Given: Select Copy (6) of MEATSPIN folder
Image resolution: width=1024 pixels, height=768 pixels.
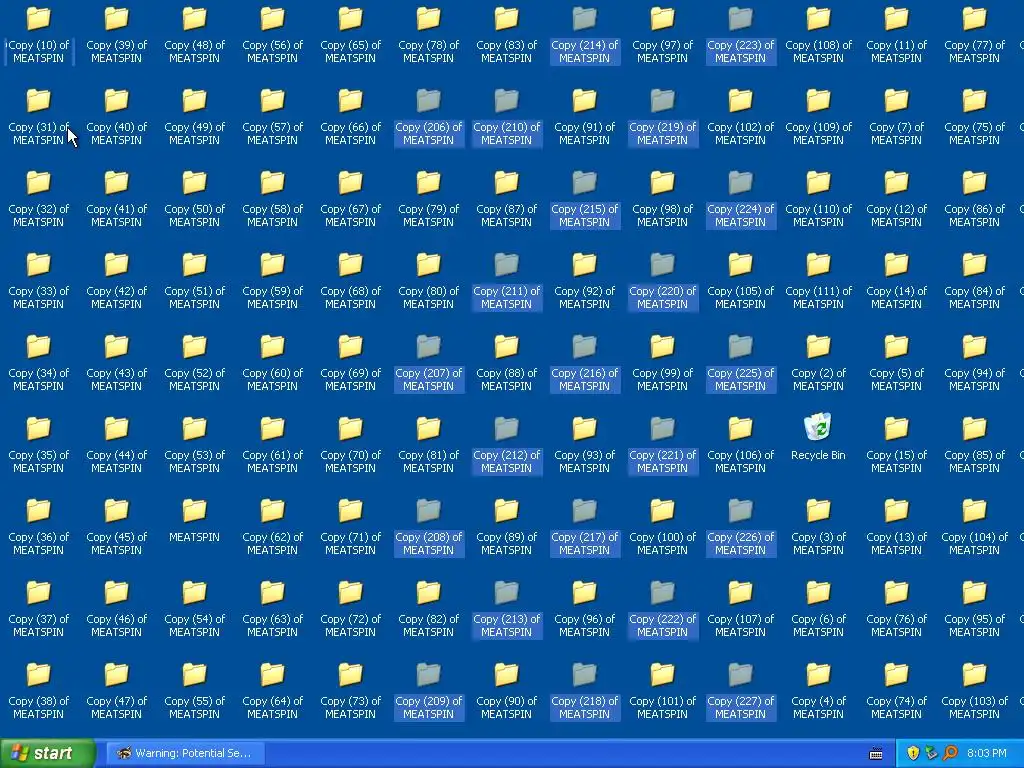Looking at the screenshot, I should [818, 608].
